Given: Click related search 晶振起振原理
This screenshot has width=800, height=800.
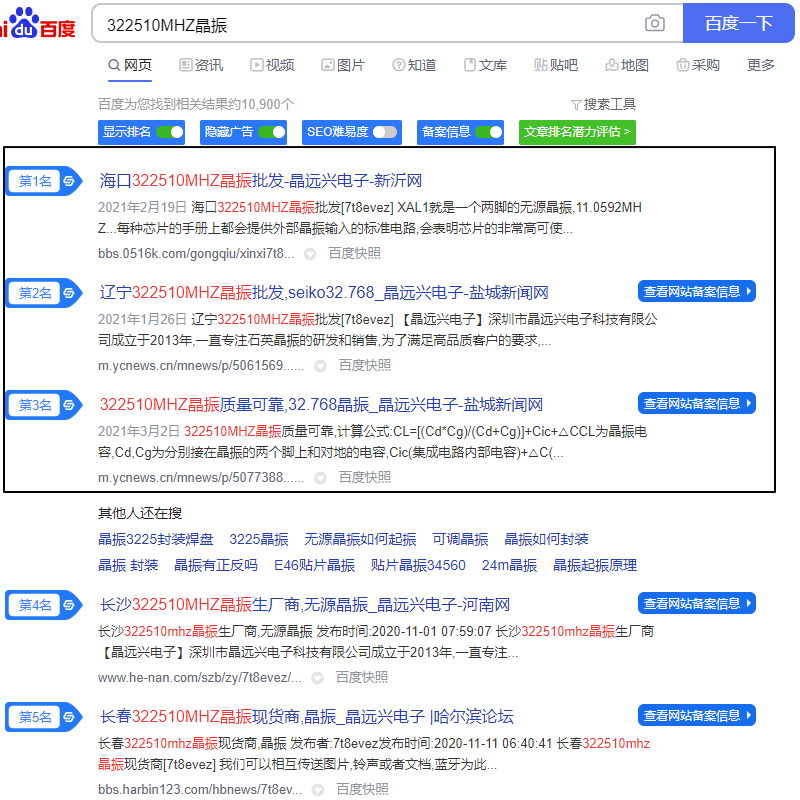Looking at the screenshot, I should click(x=595, y=565).
